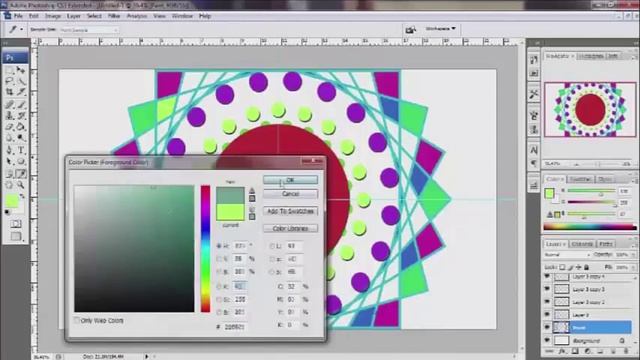
Task: Open the Sample Size dropdown
Action: pyautogui.click(x=89, y=30)
